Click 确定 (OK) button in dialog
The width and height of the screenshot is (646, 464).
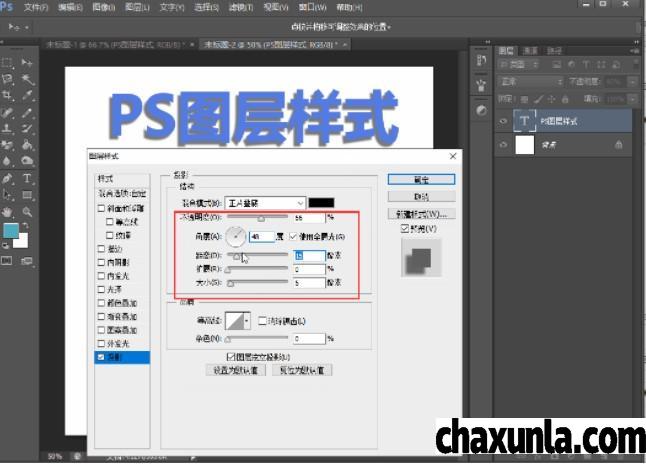pyautogui.click(x=421, y=179)
